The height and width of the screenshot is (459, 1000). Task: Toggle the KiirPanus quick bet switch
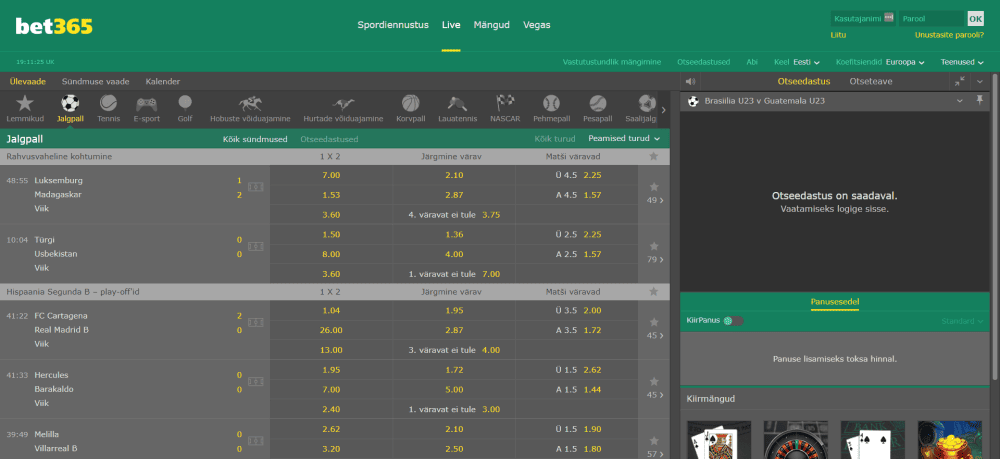pos(733,321)
